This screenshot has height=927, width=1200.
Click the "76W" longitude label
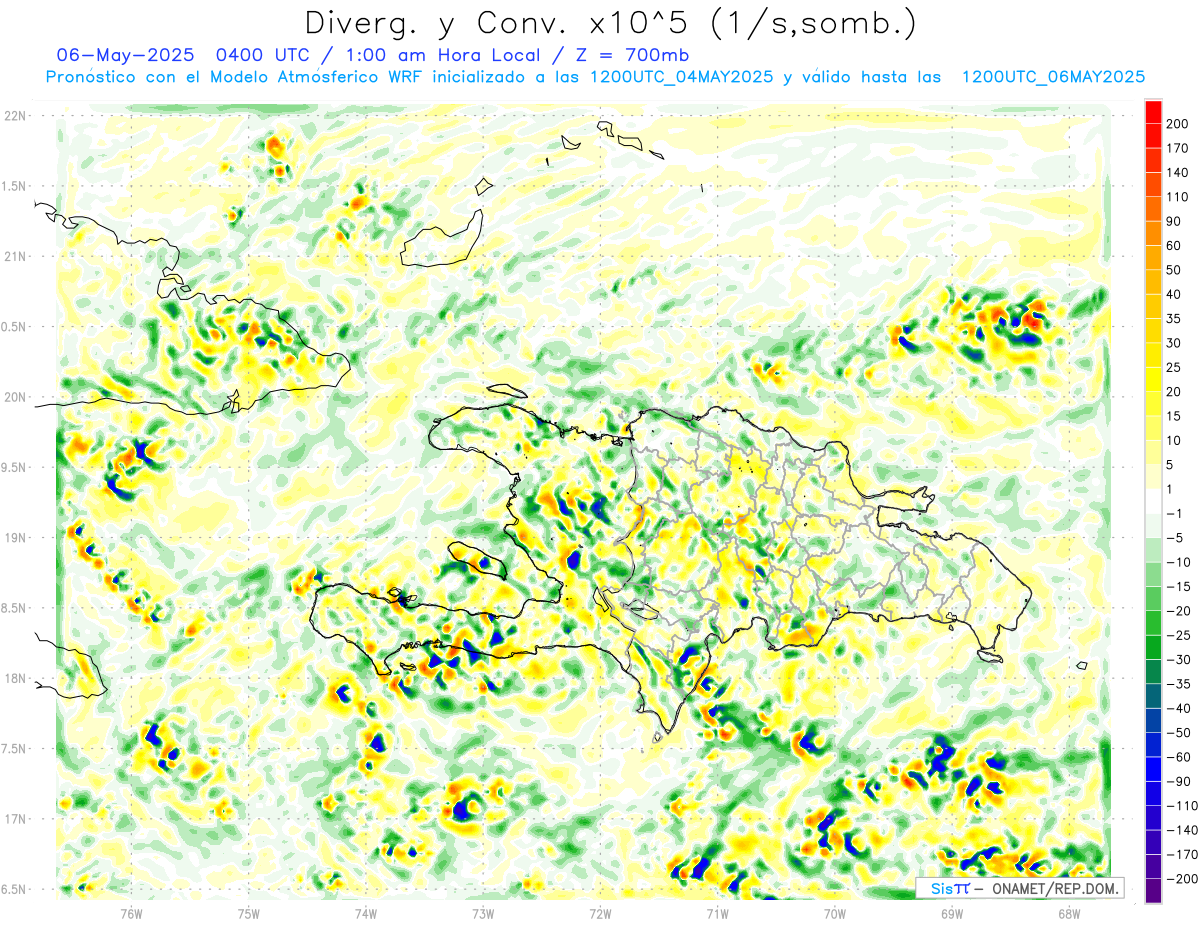point(131,912)
